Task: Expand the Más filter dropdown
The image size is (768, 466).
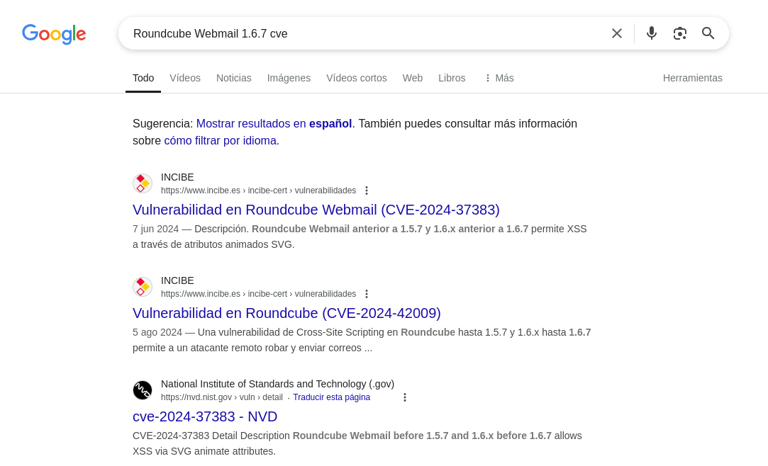Action: pos(498,78)
